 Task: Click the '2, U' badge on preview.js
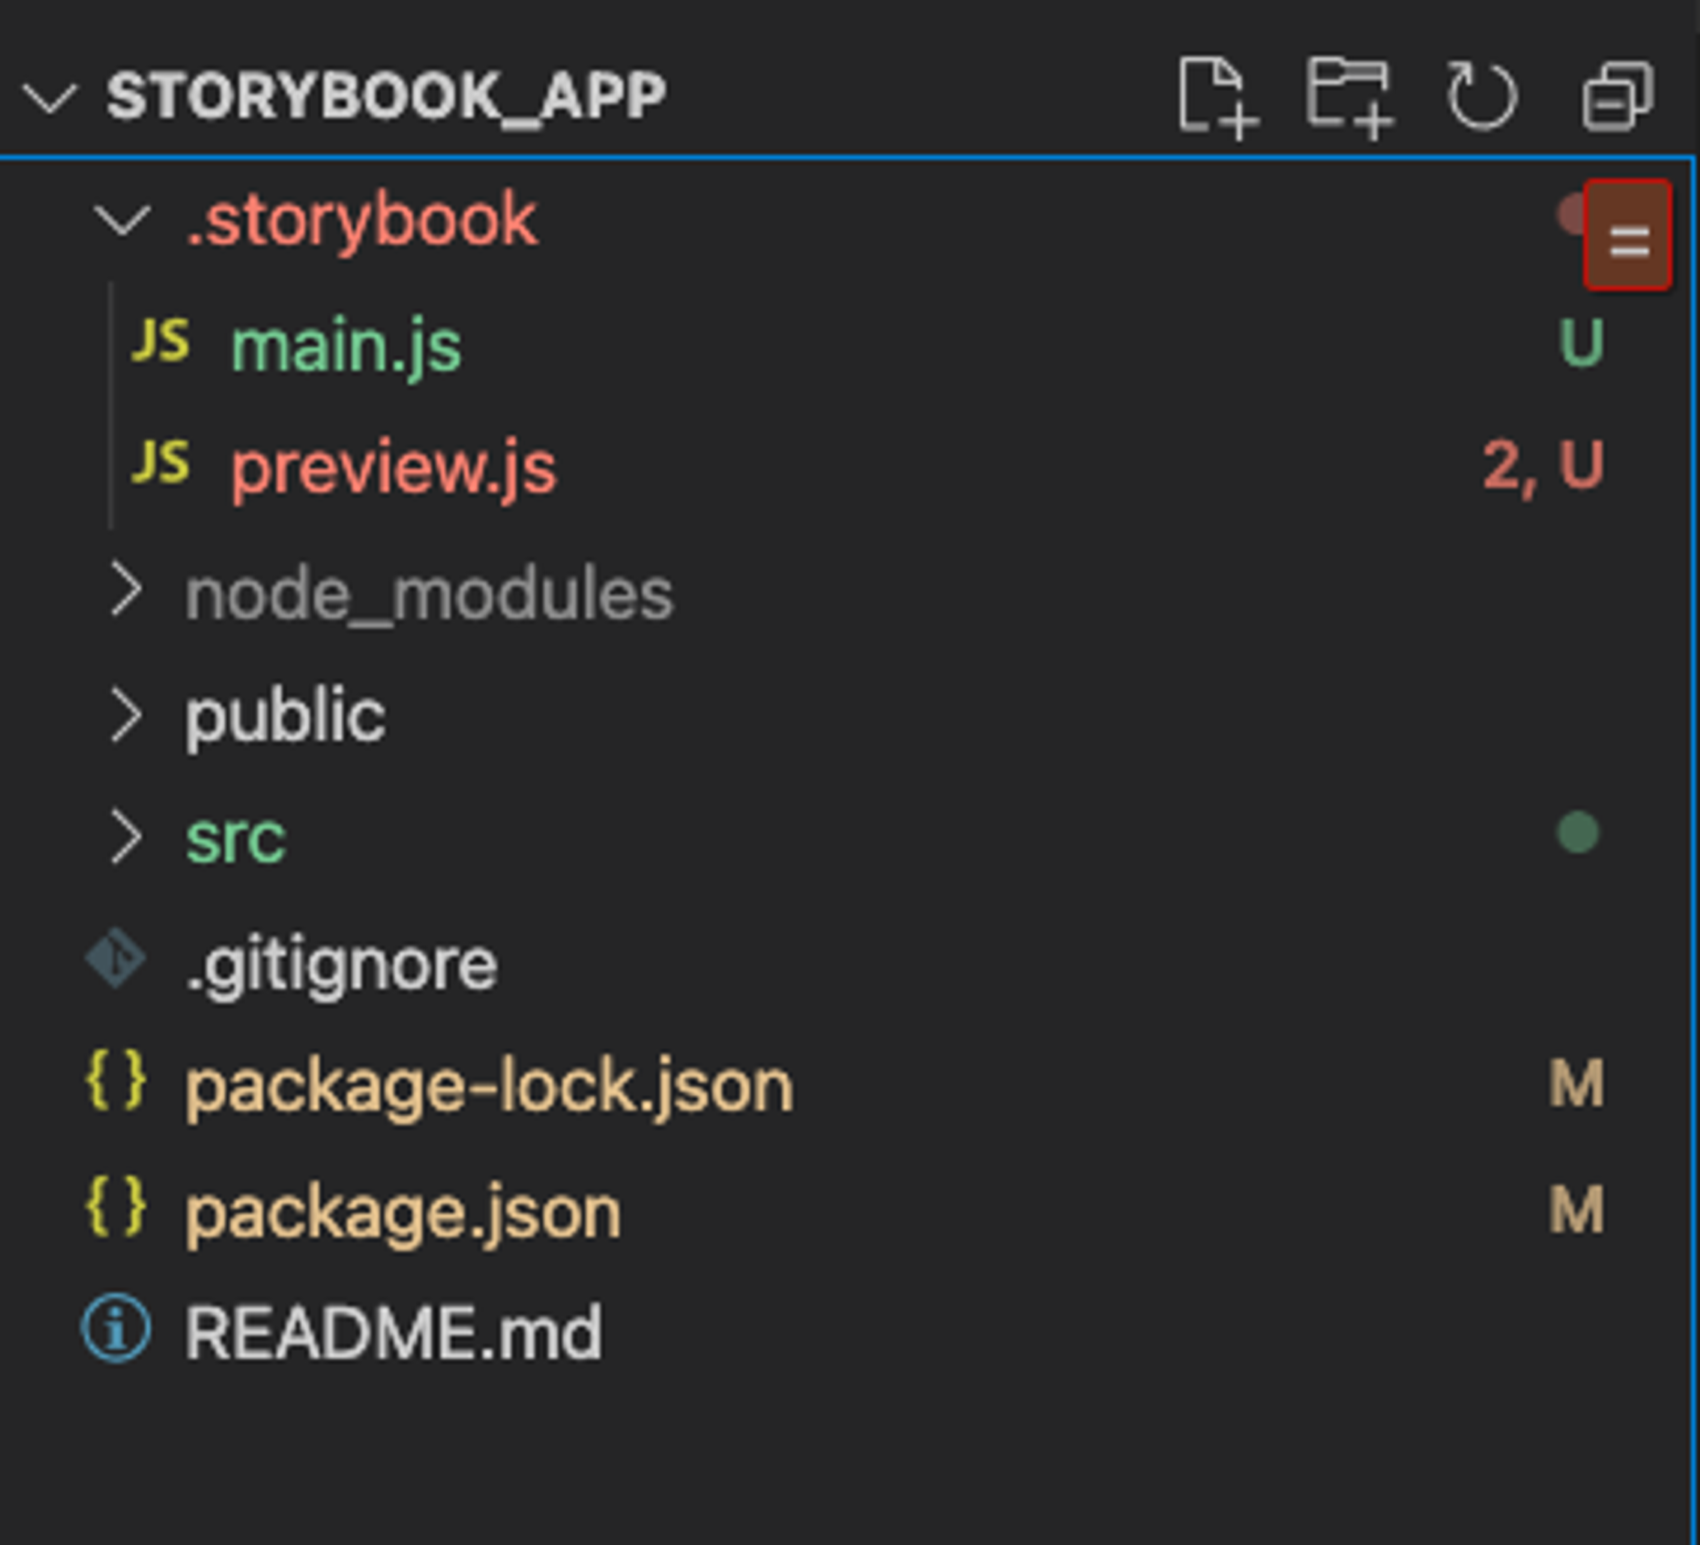pos(1543,466)
